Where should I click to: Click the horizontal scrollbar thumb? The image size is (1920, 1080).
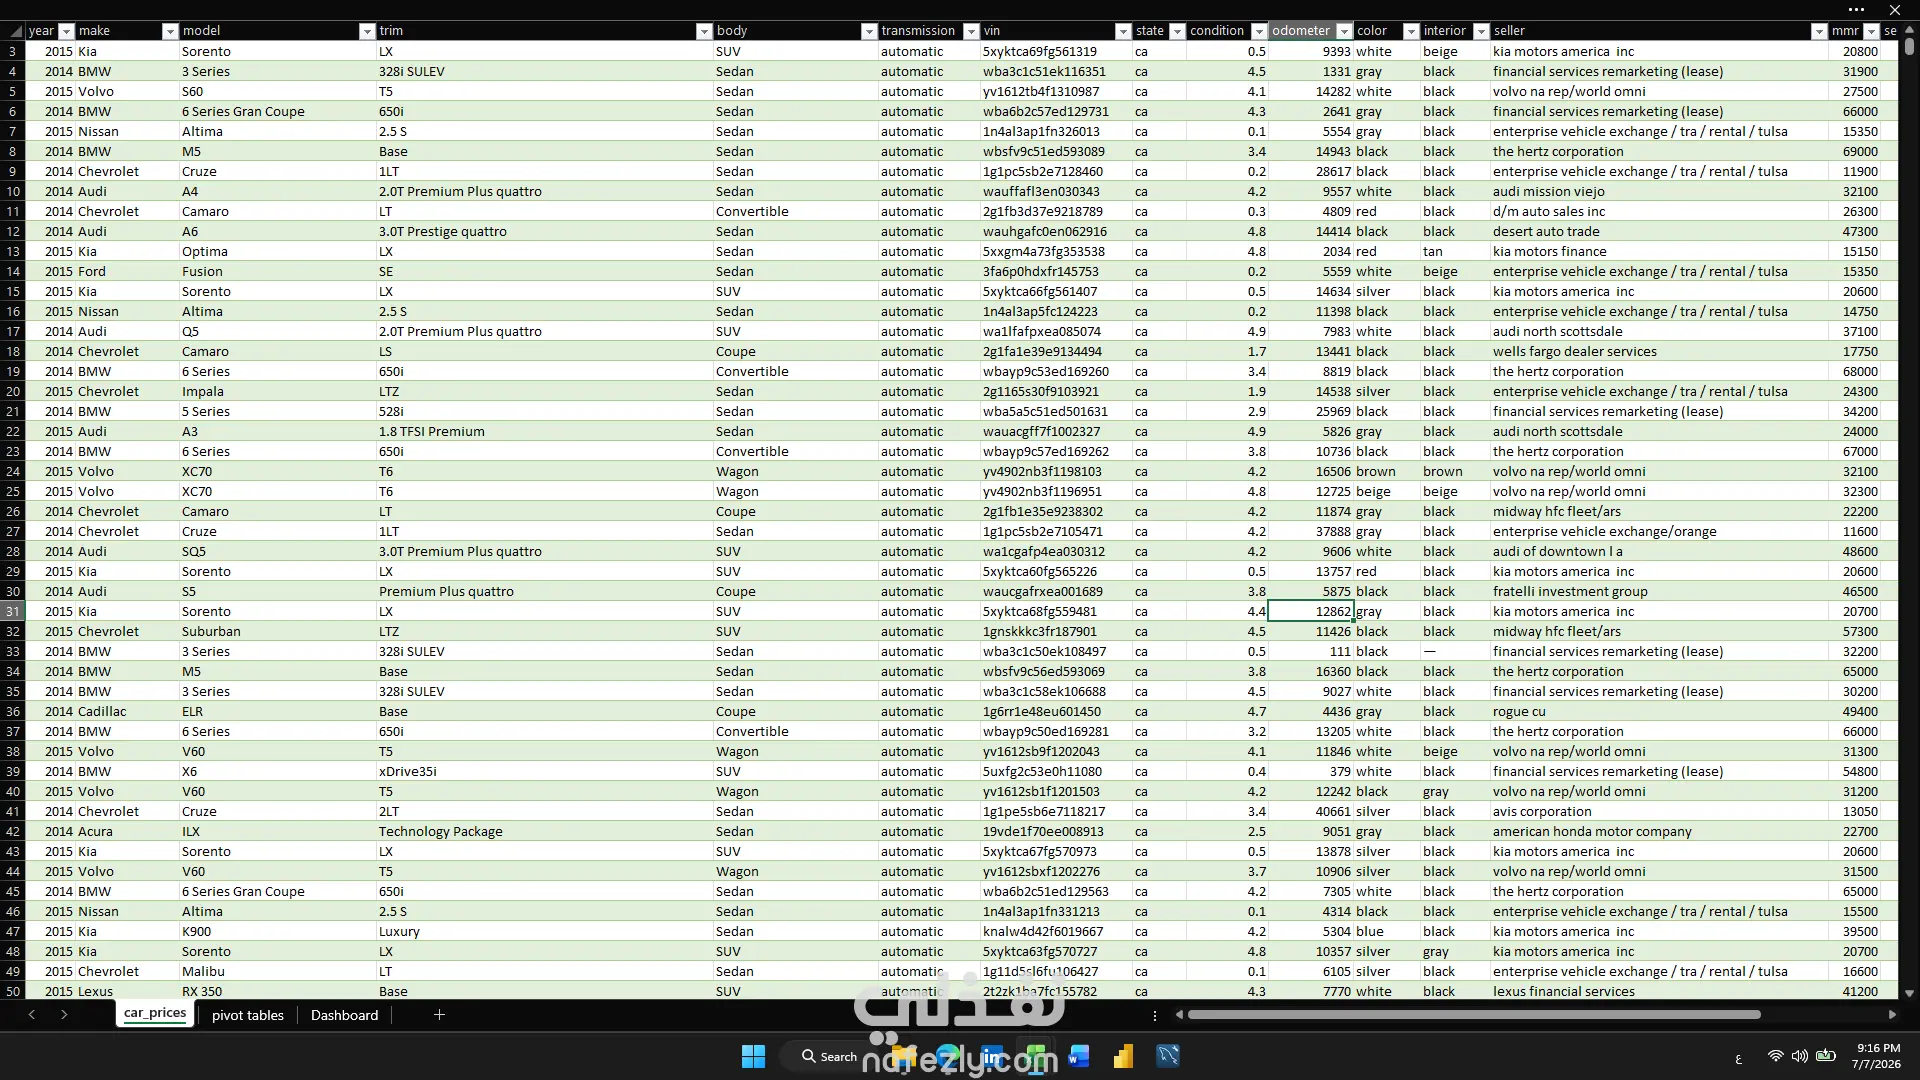[x=1474, y=1015]
